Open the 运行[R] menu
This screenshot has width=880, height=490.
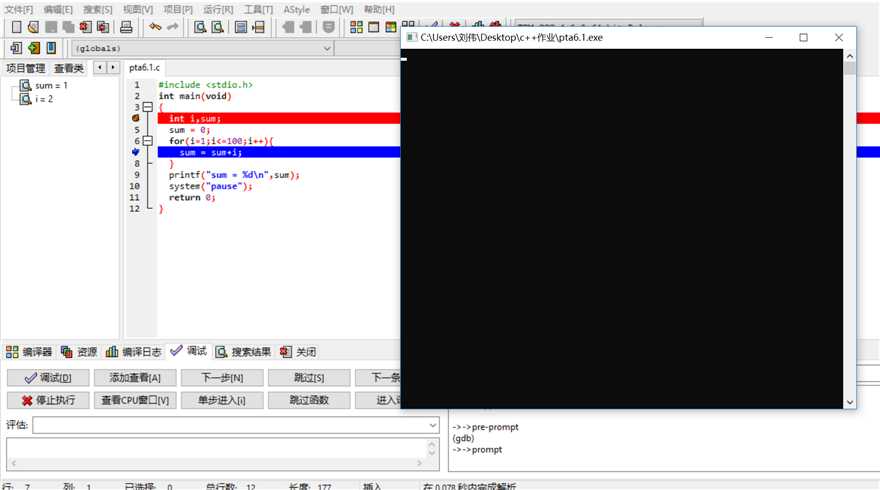(x=218, y=10)
